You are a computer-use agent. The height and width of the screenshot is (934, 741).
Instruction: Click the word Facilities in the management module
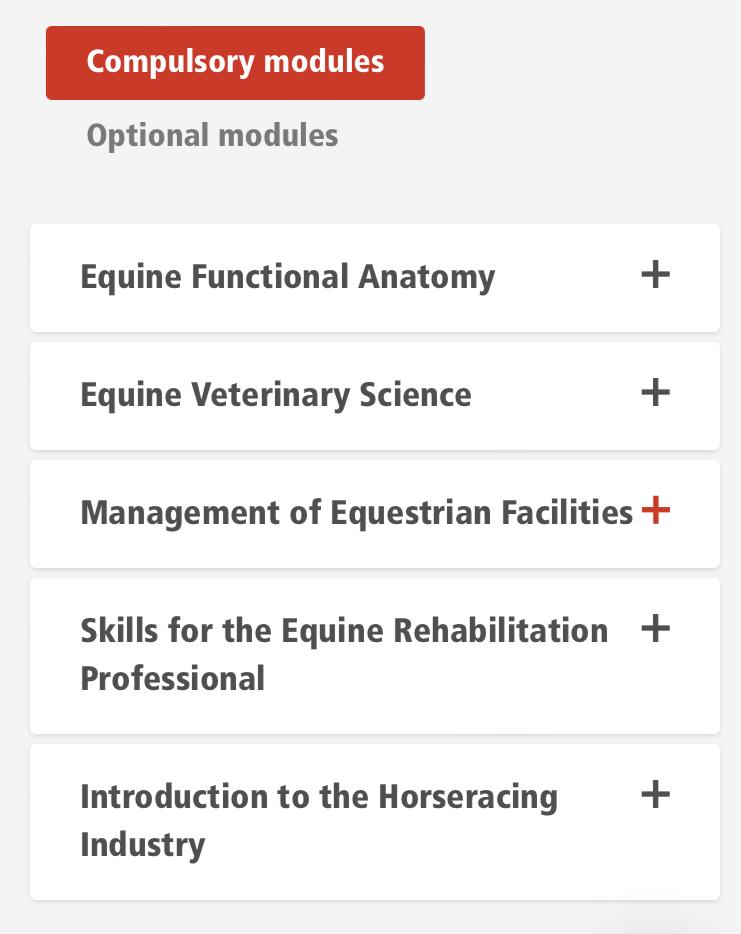[x=566, y=512]
